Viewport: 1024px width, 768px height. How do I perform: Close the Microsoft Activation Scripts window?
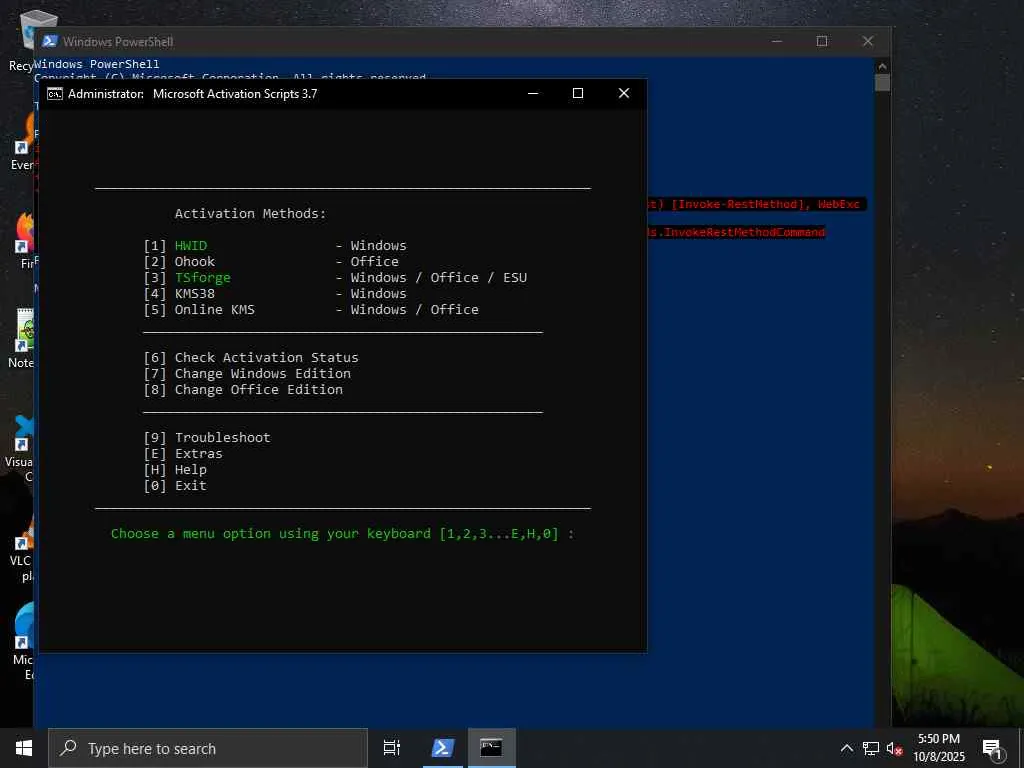[624, 93]
